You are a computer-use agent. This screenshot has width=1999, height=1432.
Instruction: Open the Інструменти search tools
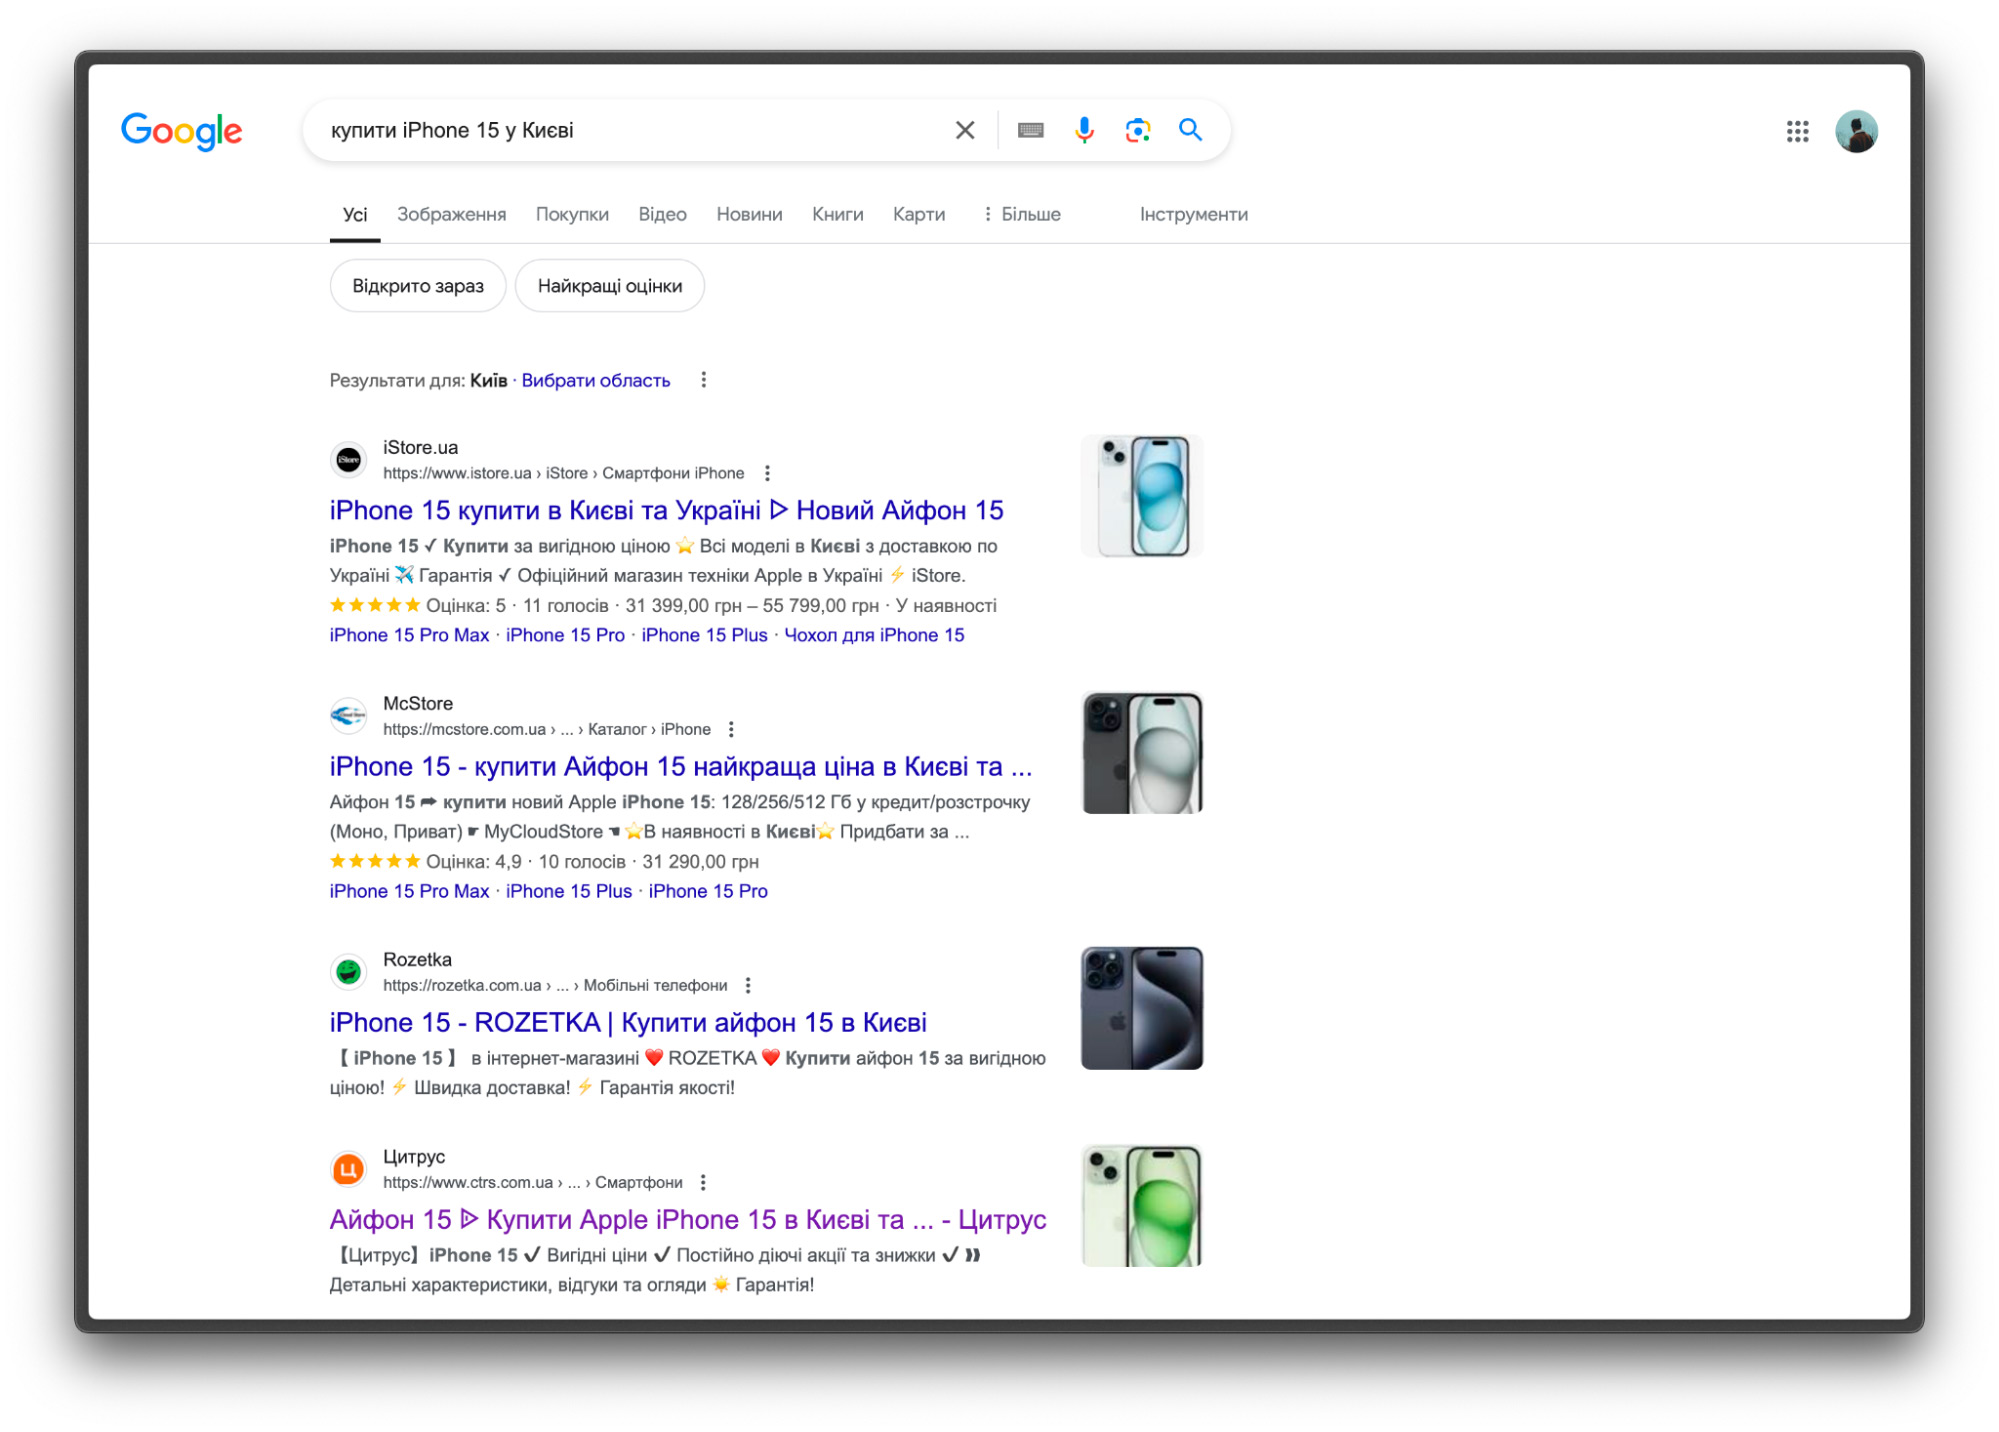pos(1193,214)
